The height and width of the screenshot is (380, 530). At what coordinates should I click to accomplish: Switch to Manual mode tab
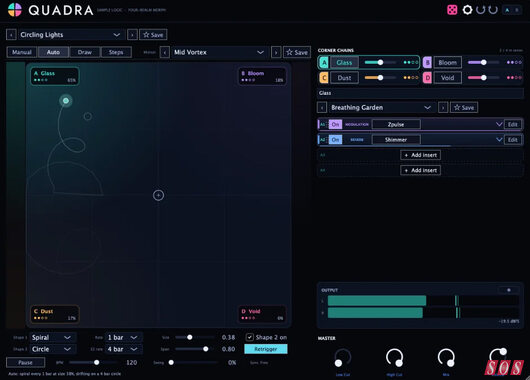[22, 52]
